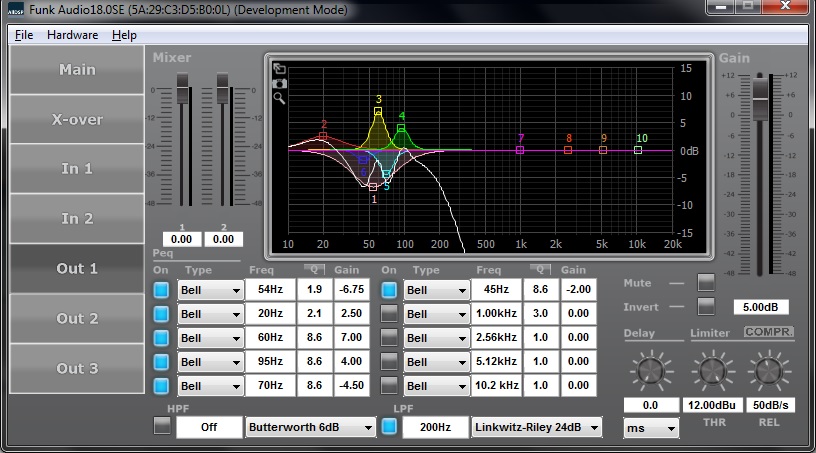Click the 200Hz LPF frequency field
The width and height of the screenshot is (816, 453).
pos(434,428)
